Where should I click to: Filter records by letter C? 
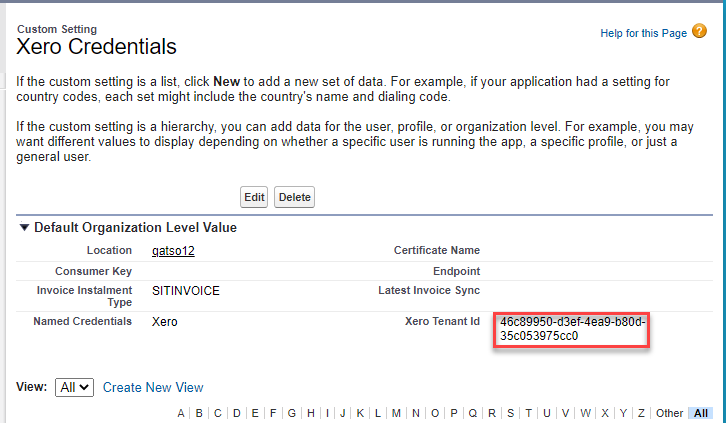point(218,413)
